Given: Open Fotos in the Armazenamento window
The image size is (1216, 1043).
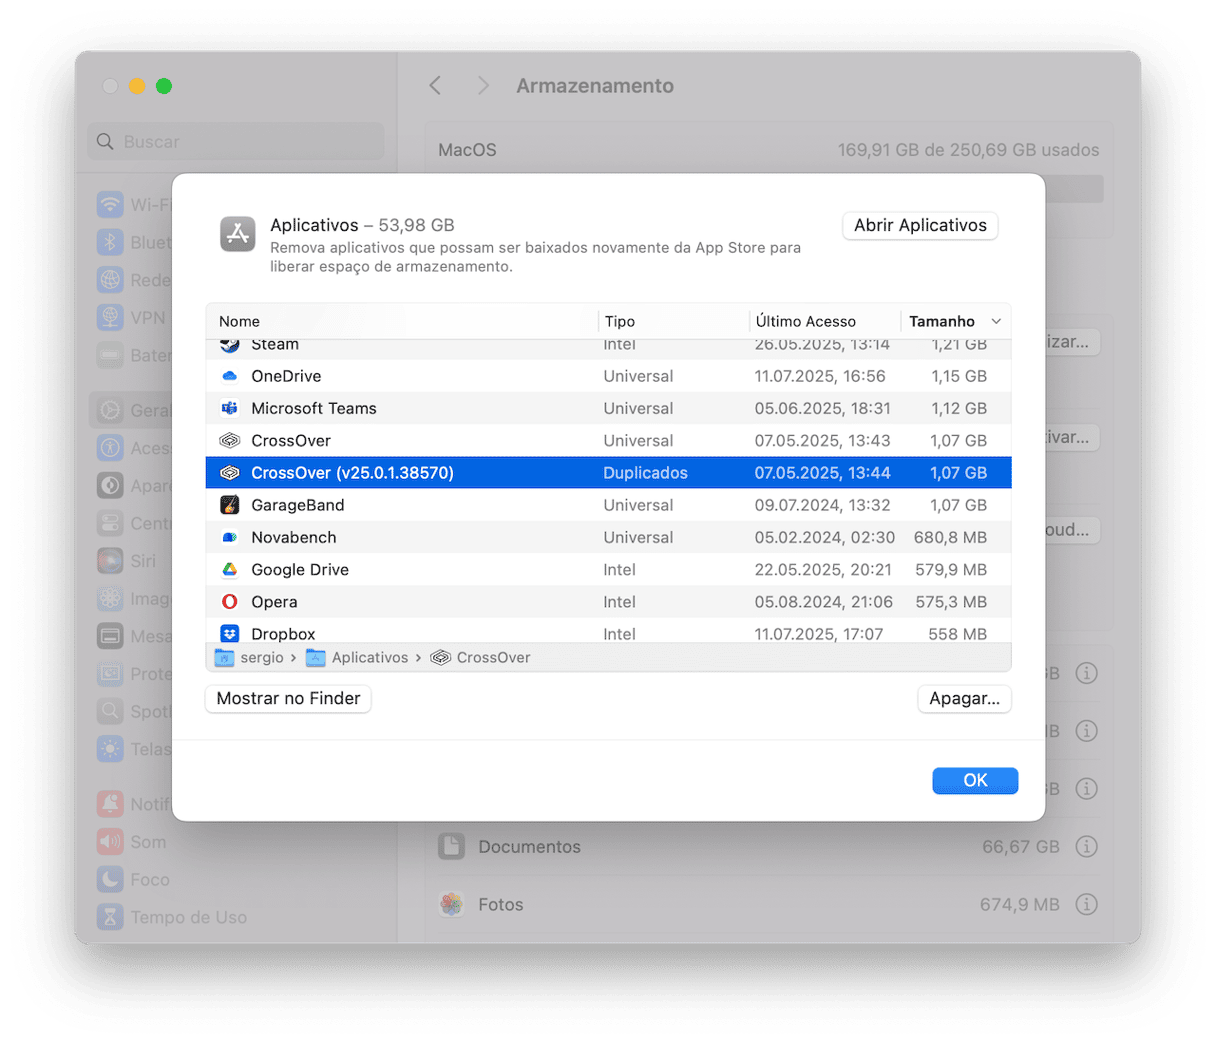Looking at the screenshot, I should pyautogui.click(x=768, y=904).
